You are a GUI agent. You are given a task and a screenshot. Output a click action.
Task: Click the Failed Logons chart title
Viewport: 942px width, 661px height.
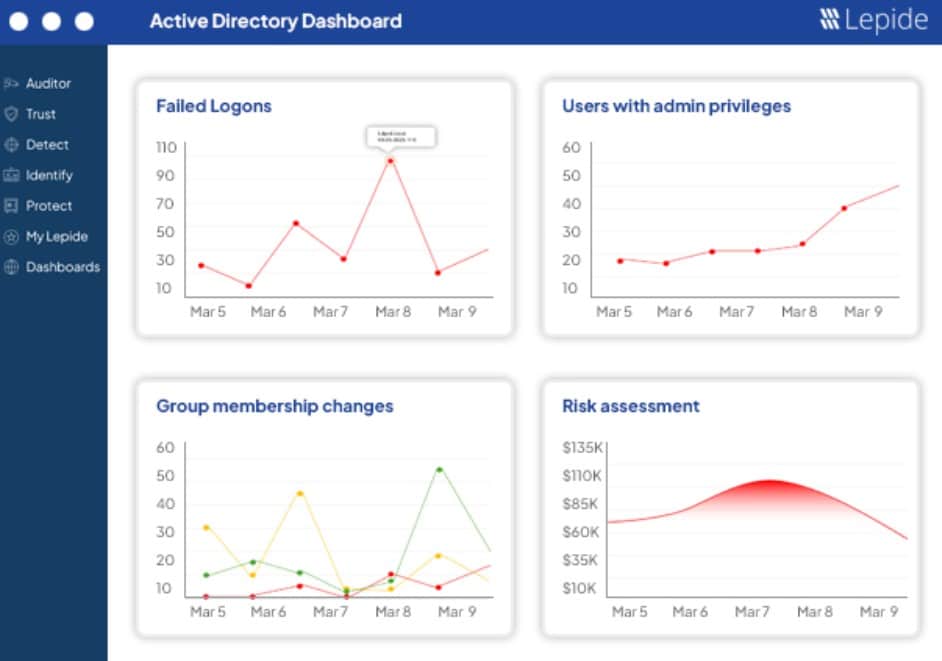214,106
